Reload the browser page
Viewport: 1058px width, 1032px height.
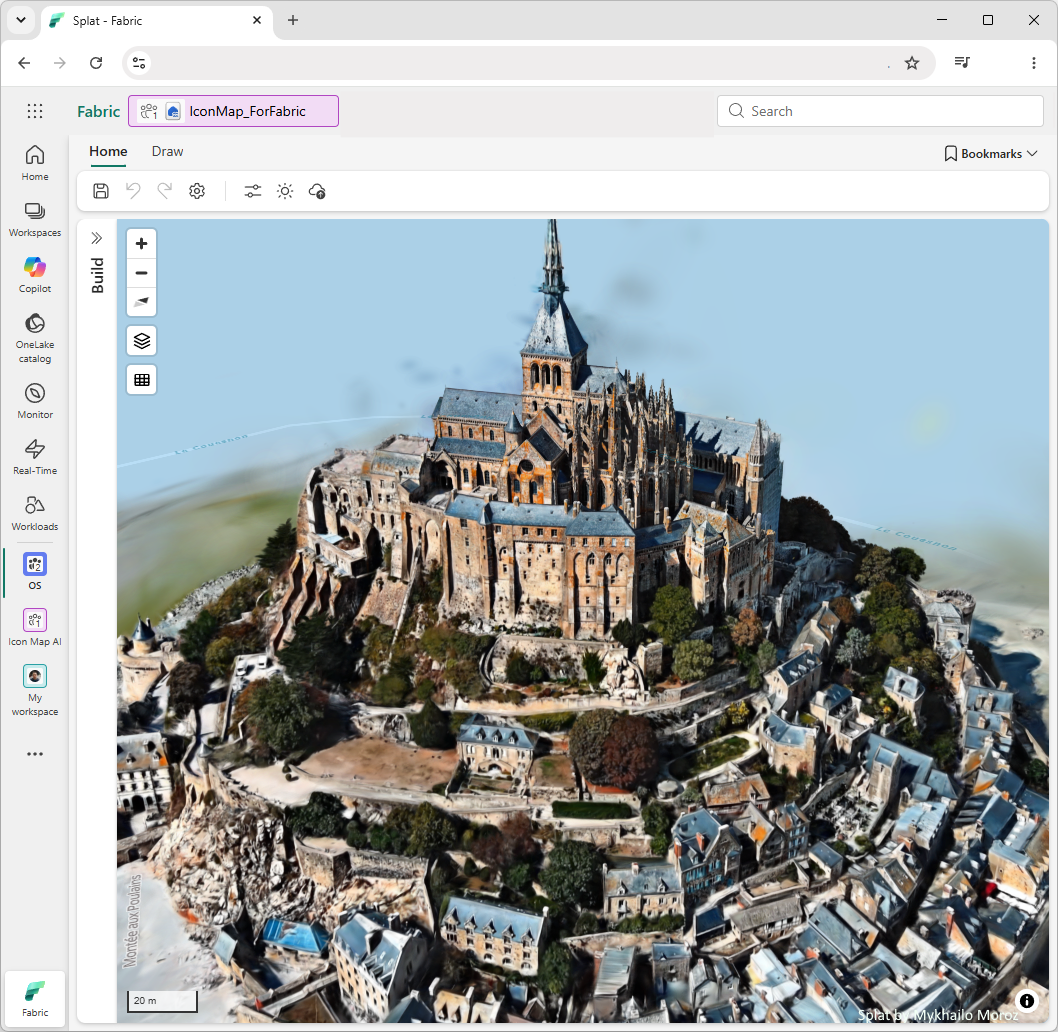(x=96, y=63)
